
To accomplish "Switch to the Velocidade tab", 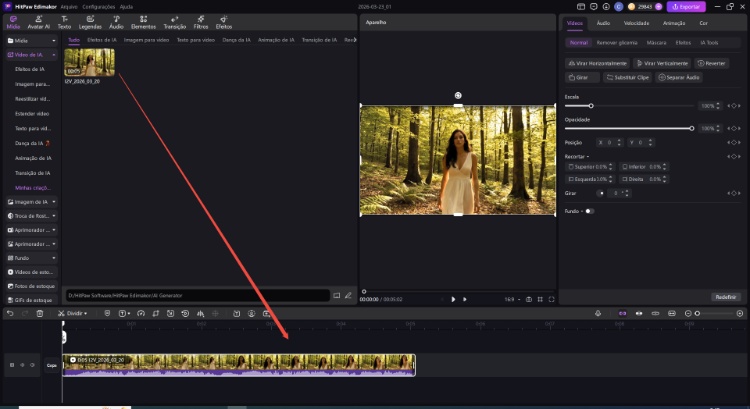I will click(636, 23).
